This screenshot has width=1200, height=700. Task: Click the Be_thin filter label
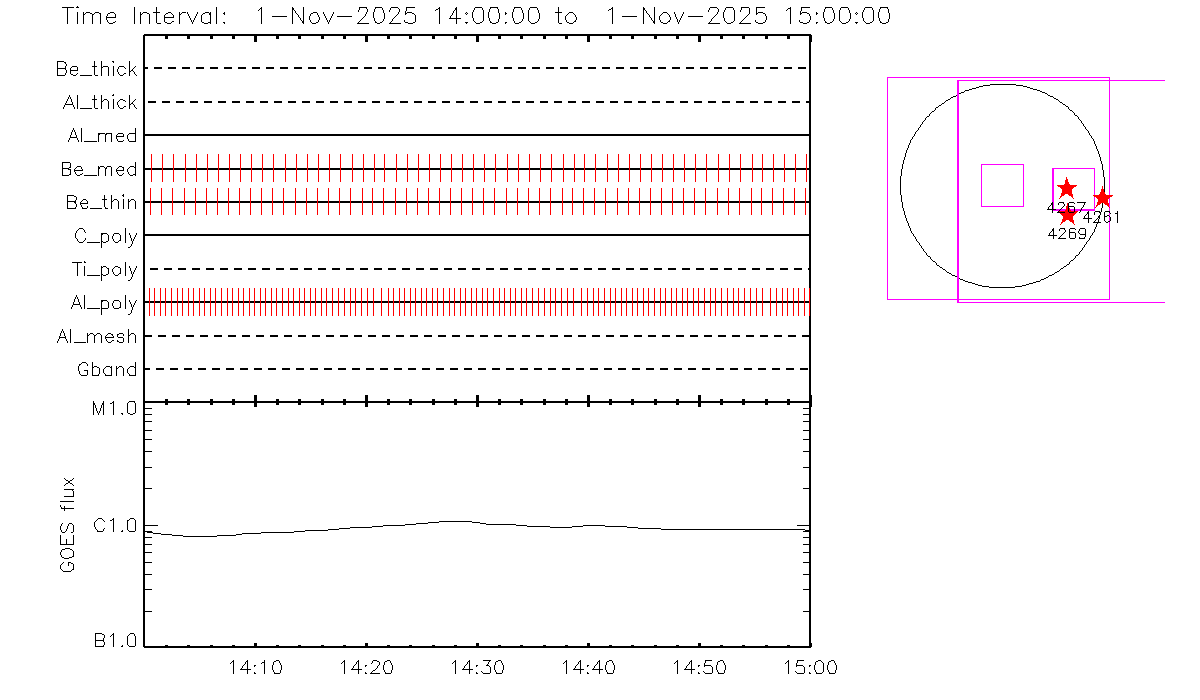coord(101,203)
